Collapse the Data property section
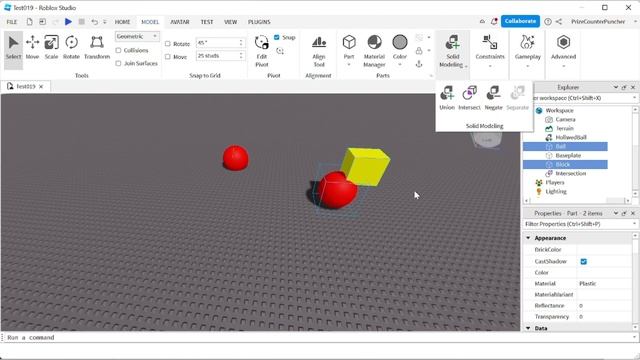The height and width of the screenshot is (360, 640). [x=528, y=328]
